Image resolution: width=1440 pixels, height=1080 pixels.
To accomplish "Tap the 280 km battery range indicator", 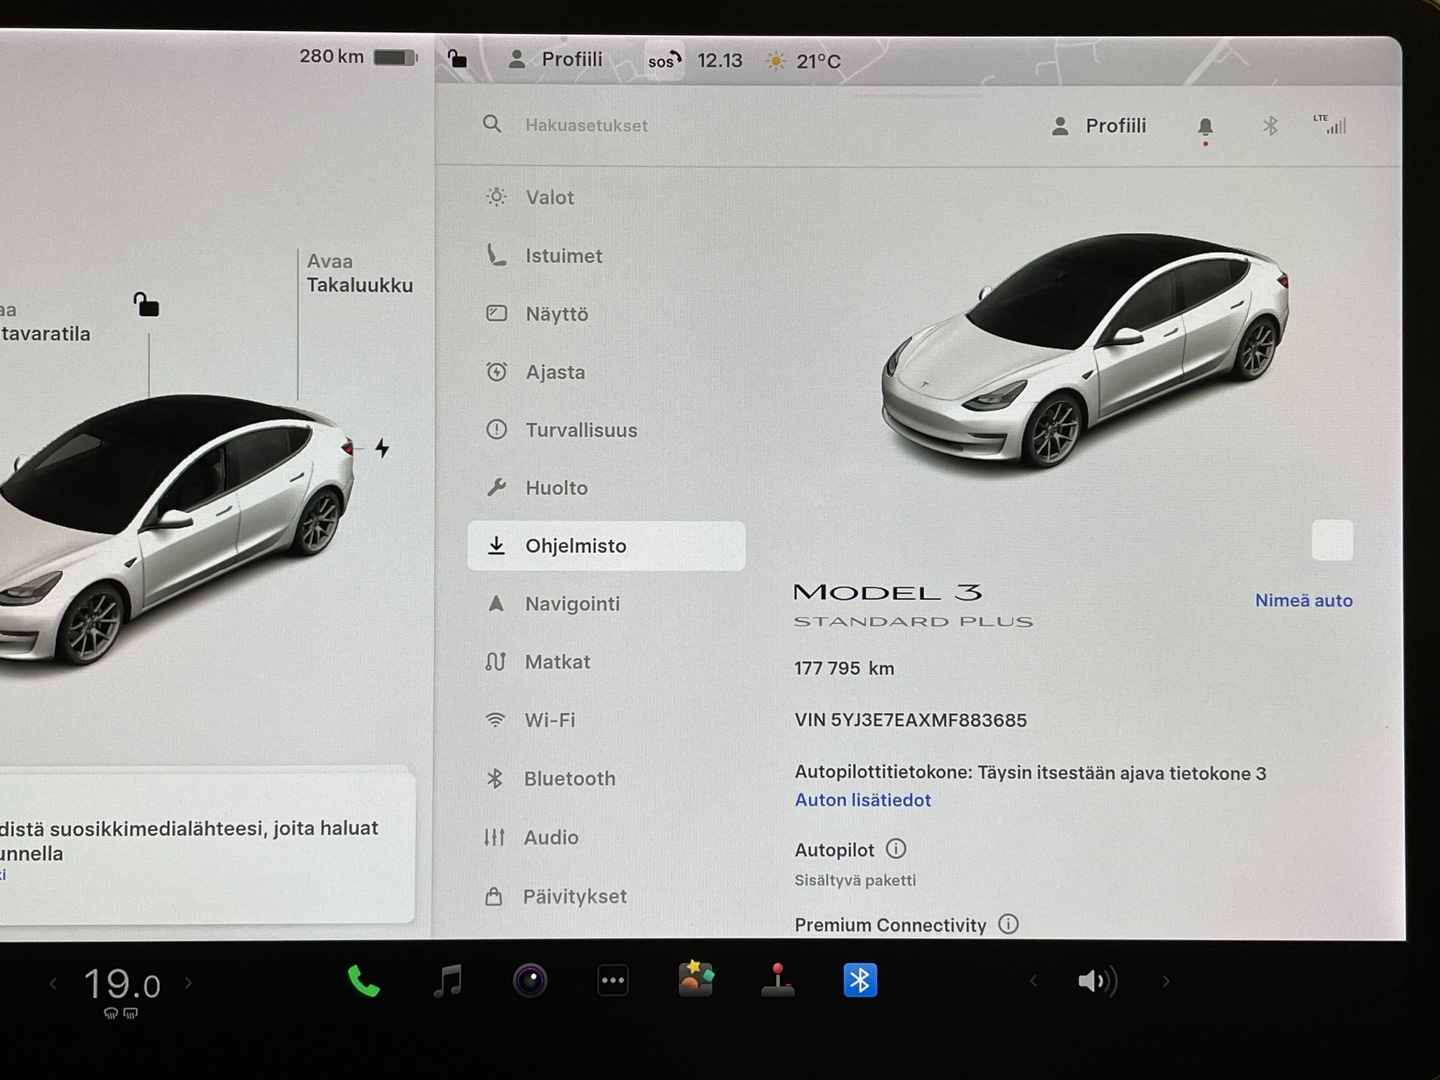I will (x=358, y=57).
